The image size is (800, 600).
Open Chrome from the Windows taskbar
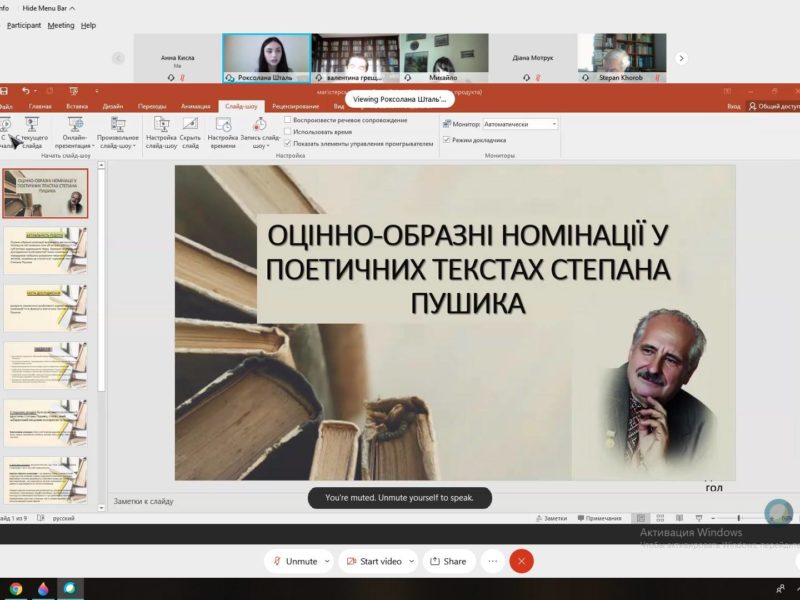pos(16,589)
